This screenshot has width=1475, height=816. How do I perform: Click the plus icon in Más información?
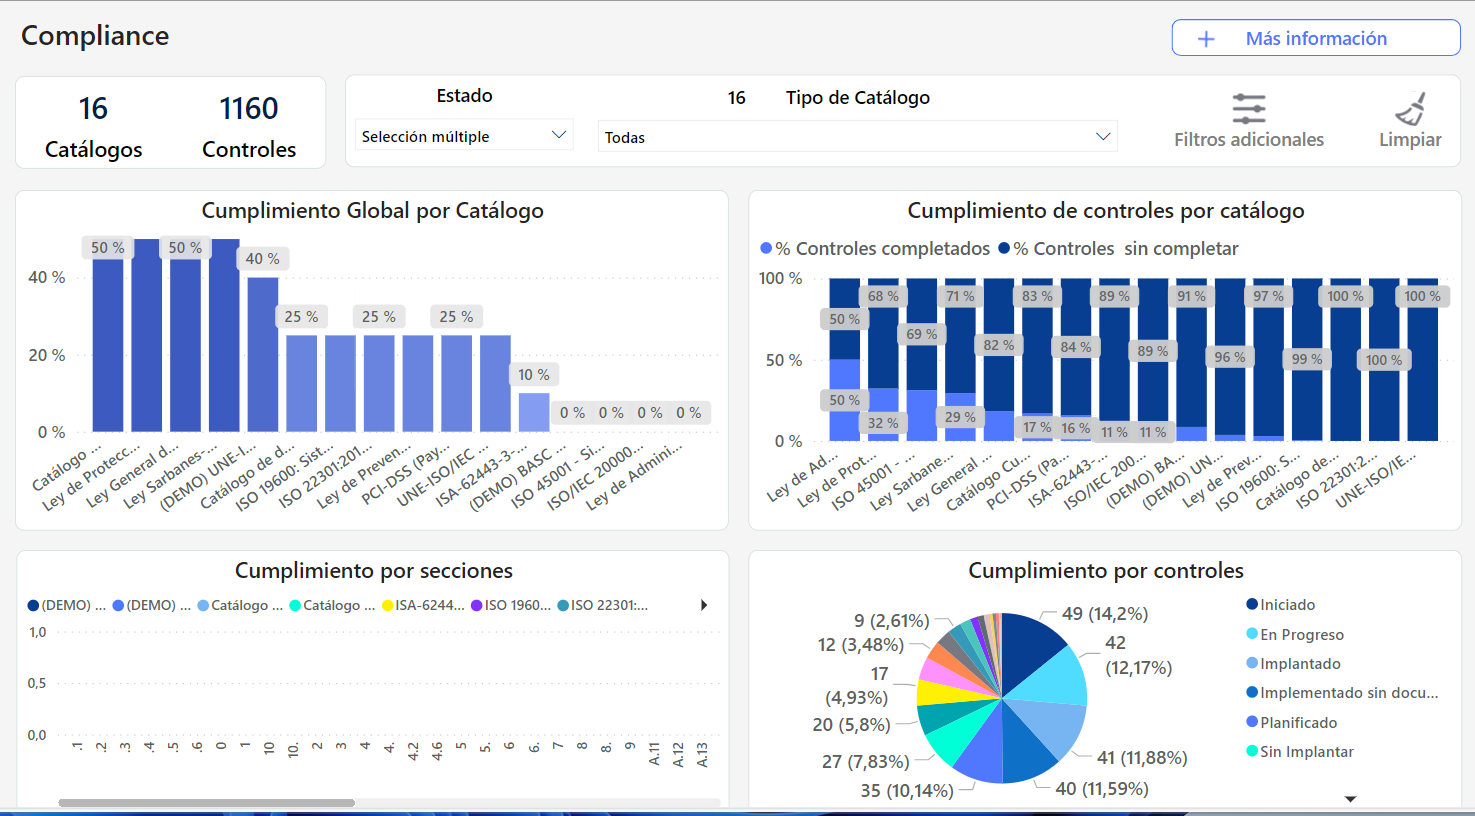coord(1206,39)
